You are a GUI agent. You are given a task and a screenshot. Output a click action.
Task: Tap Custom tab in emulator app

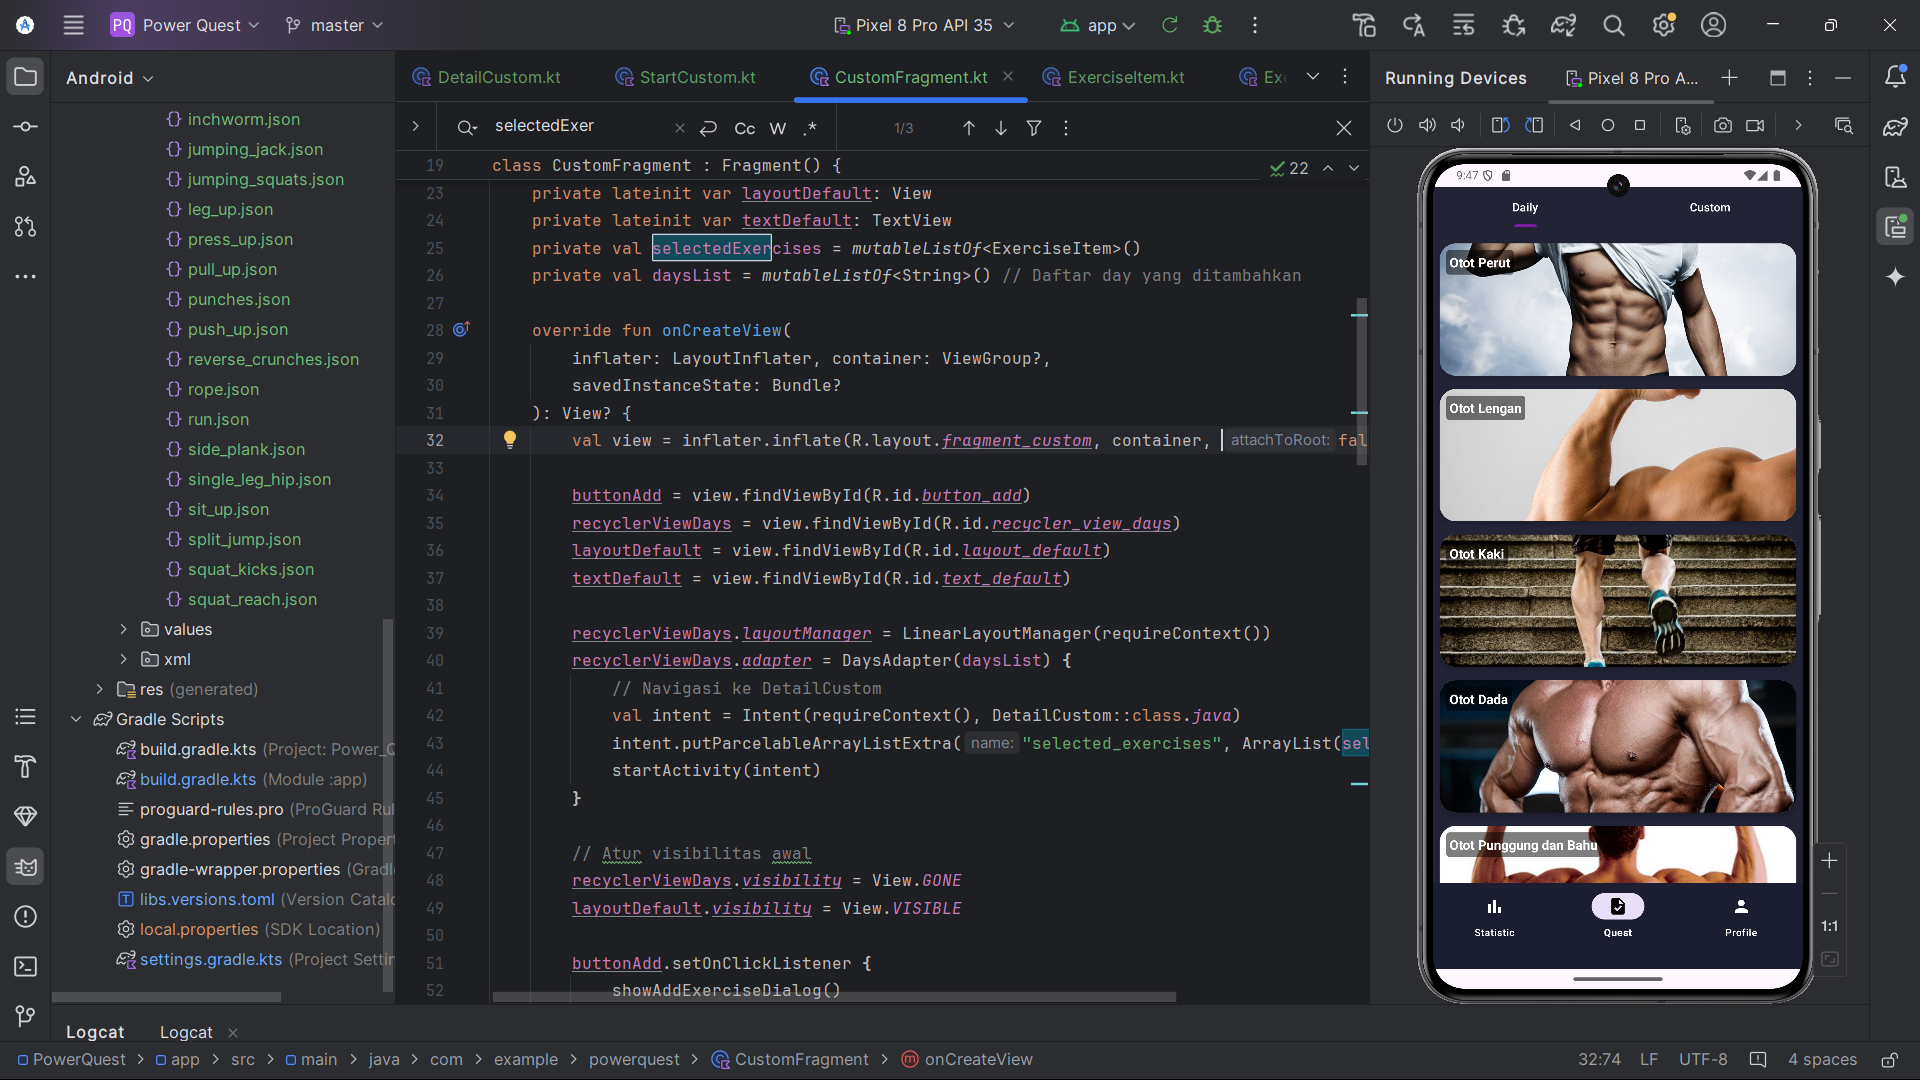coord(1709,208)
